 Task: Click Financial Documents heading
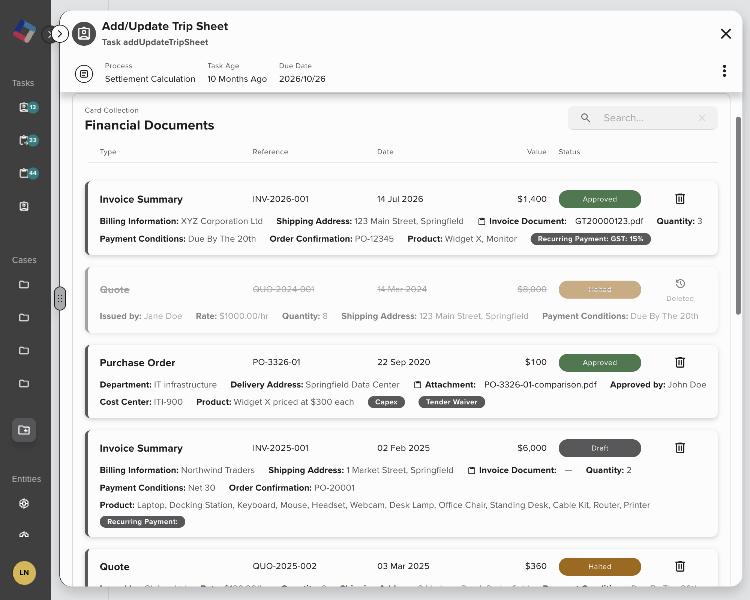coord(149,125)
